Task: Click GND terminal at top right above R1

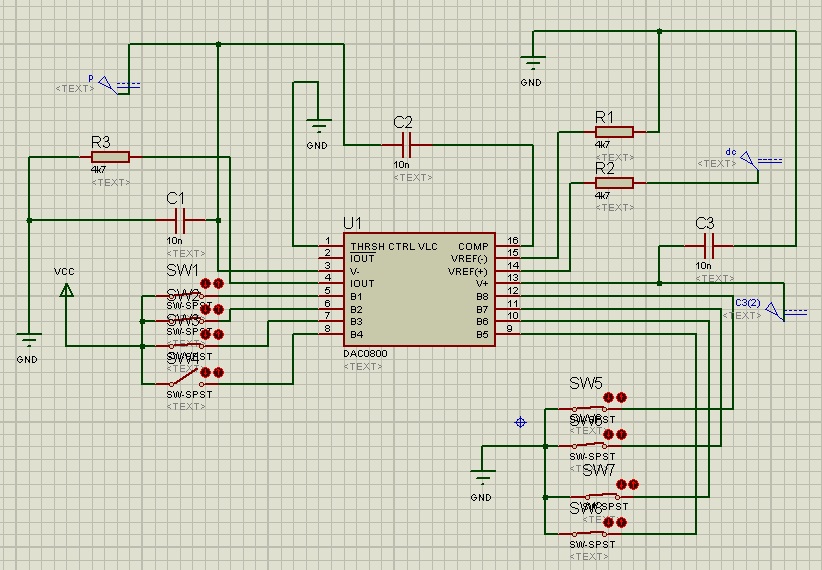Action: (x=532, y=65)
